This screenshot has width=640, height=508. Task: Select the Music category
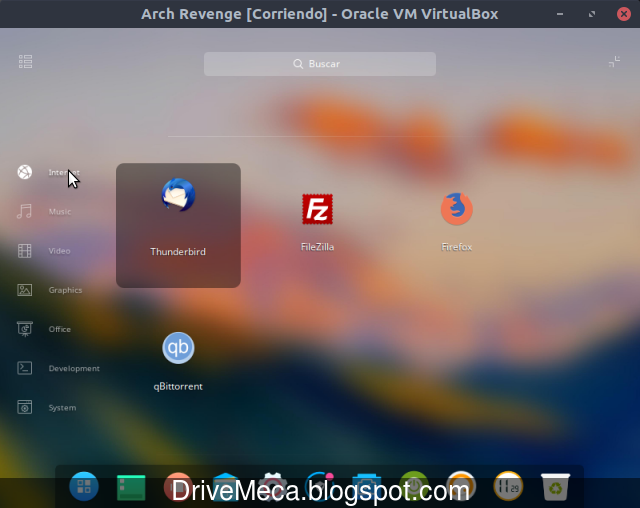point(44,211)
